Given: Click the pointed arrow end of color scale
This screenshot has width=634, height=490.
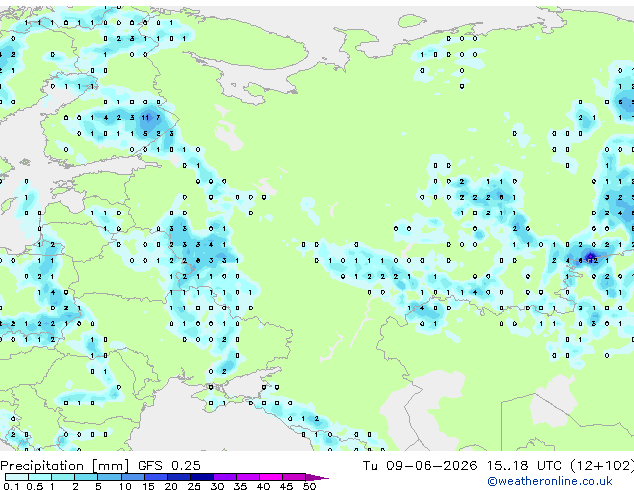Looking at the screenshot, I should [317, 477].
